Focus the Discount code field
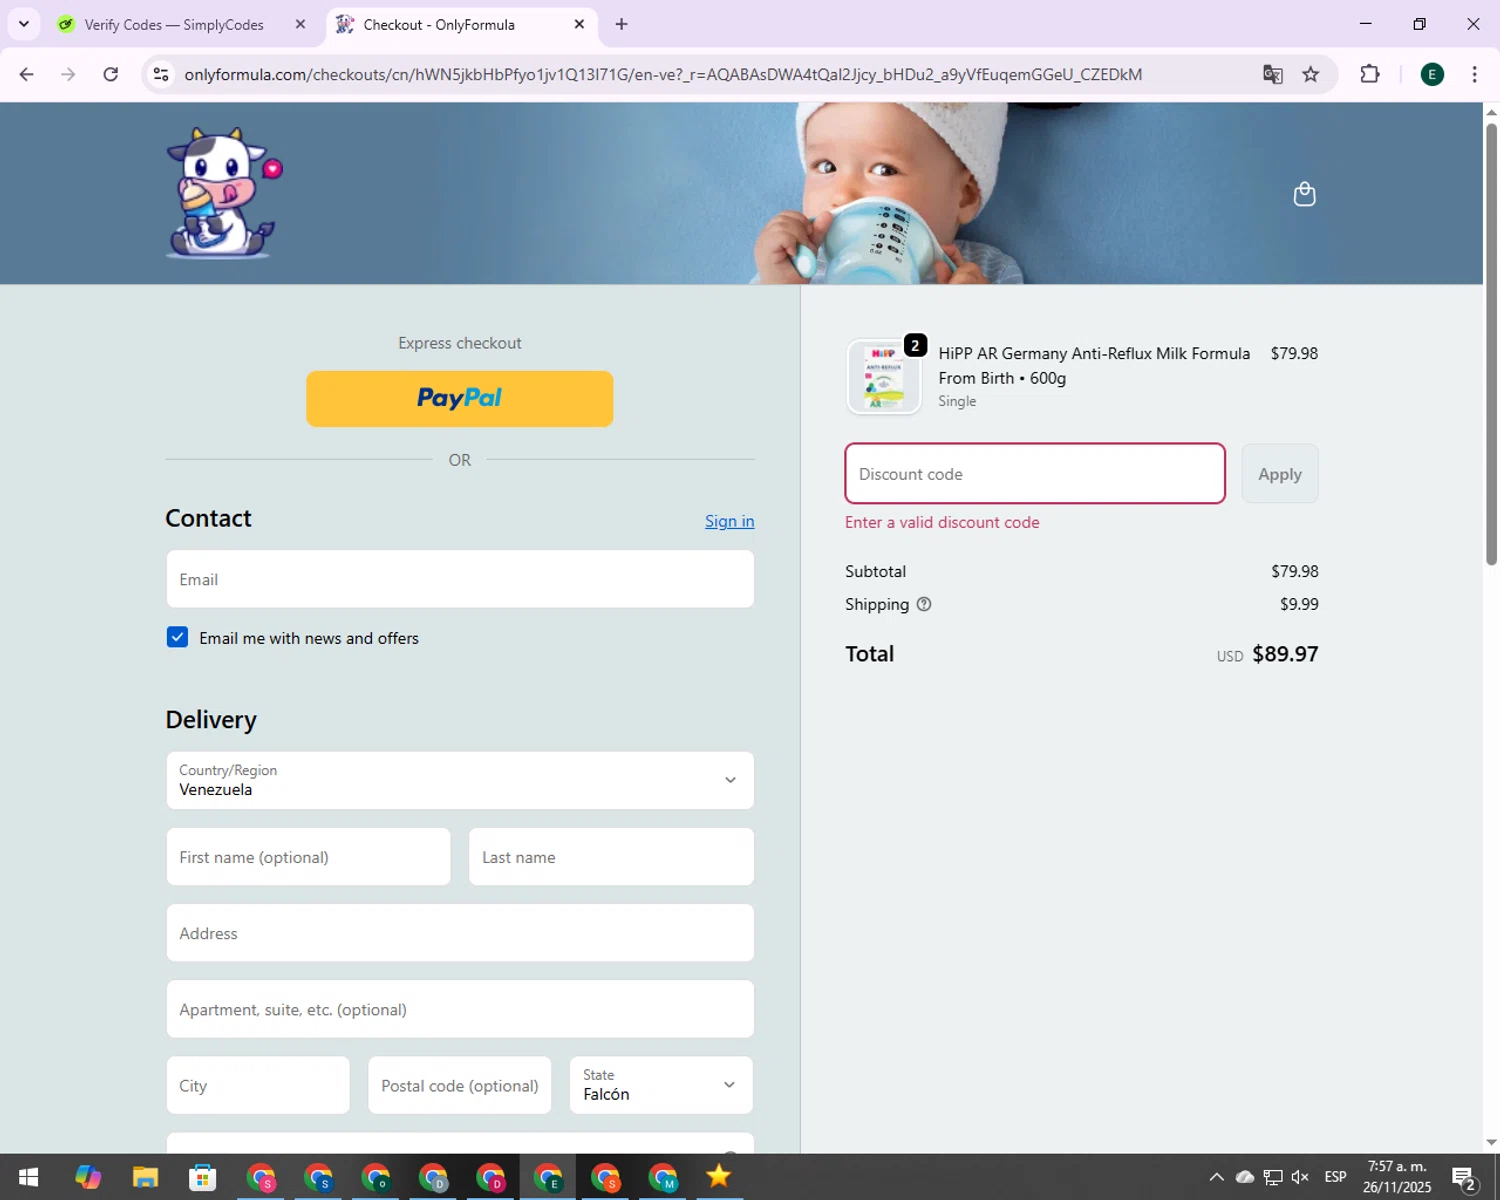The image size is (1500, 1200). pyautogui.click(x=1035, y=474)
